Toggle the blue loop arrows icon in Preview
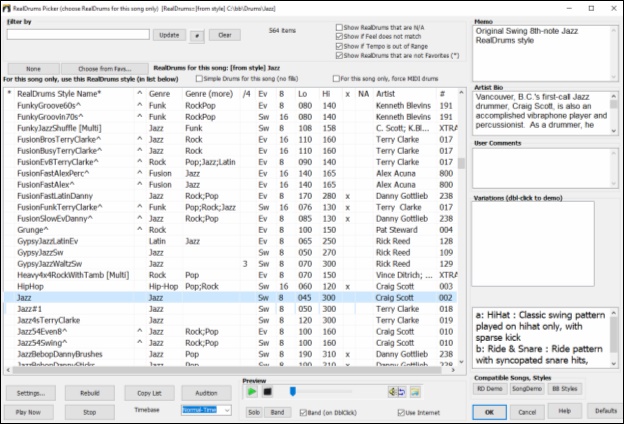 tap(402, 392)
